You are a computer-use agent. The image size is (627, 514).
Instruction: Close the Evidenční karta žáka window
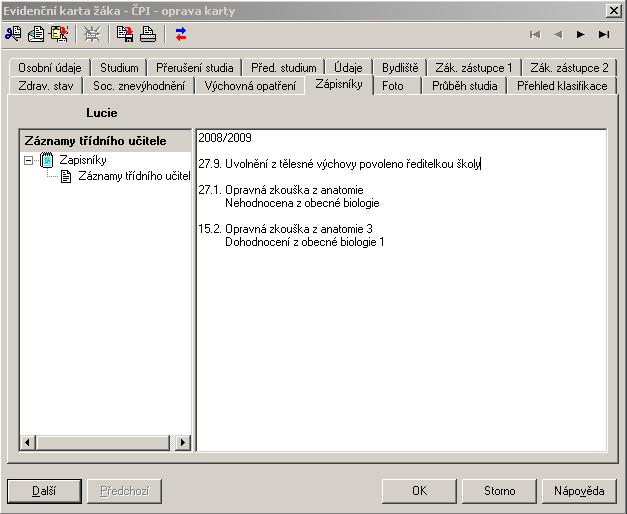(614, 10)
